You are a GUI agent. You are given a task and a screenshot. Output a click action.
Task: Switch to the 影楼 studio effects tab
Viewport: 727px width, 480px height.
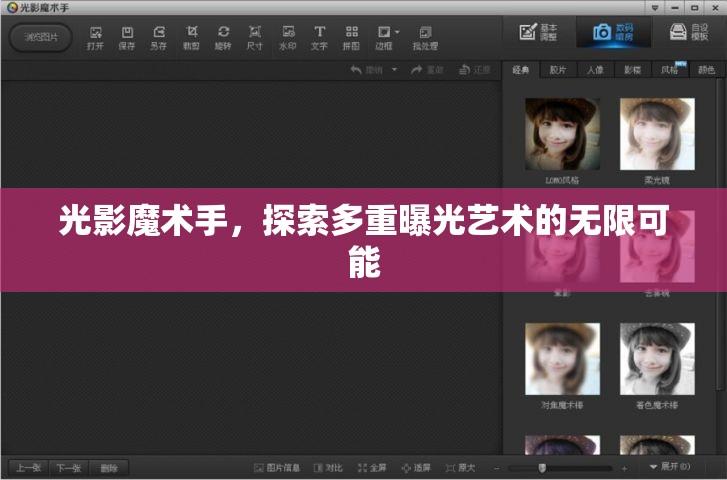coord(632,70)
